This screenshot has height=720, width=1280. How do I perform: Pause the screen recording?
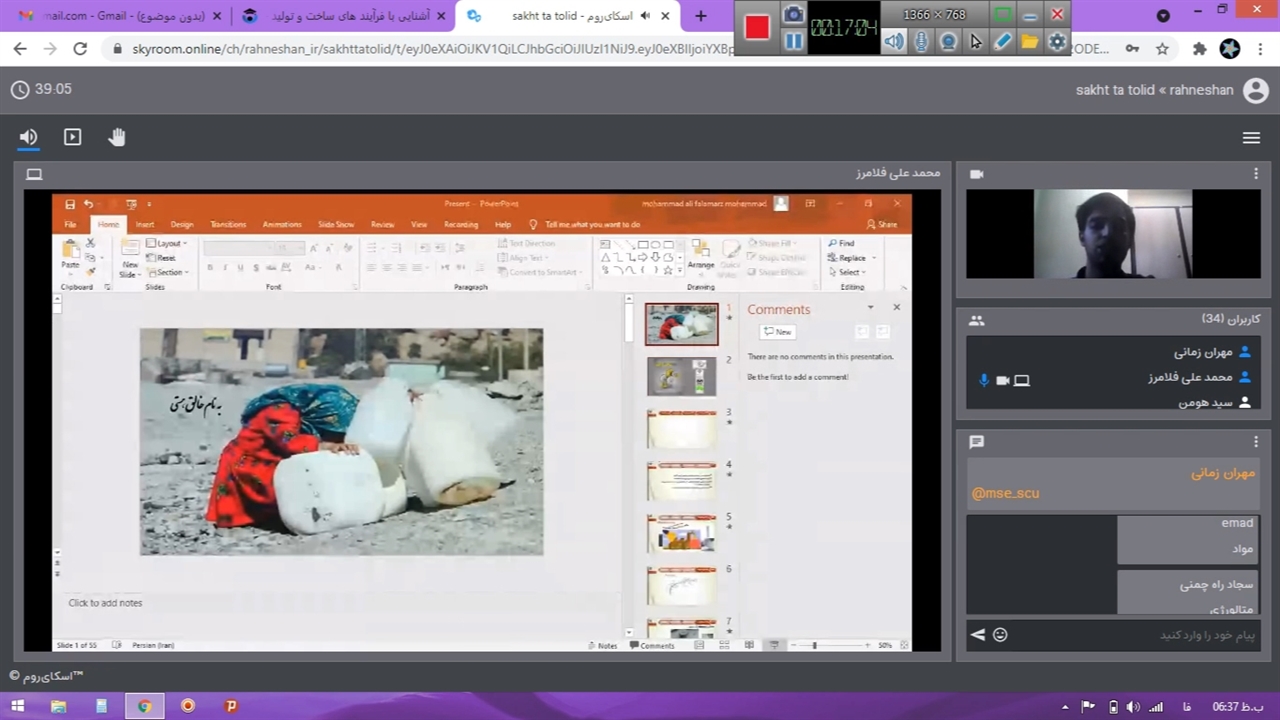coord(794,41)
